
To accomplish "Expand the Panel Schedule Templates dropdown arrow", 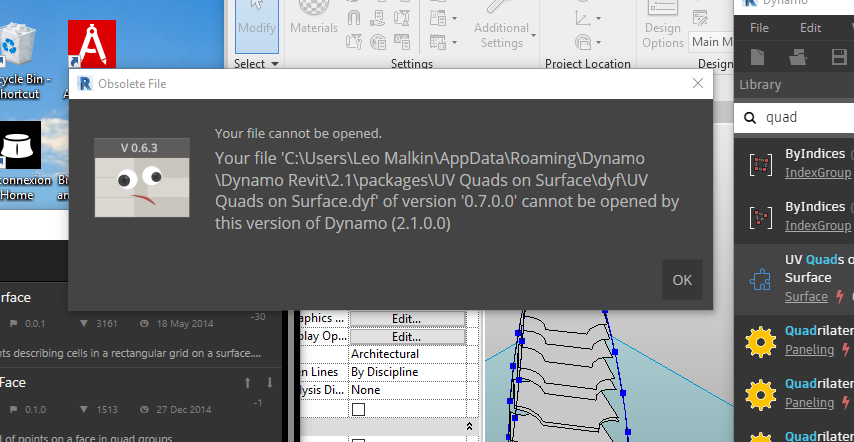I will pyautogui.click(x=454, y=42).
